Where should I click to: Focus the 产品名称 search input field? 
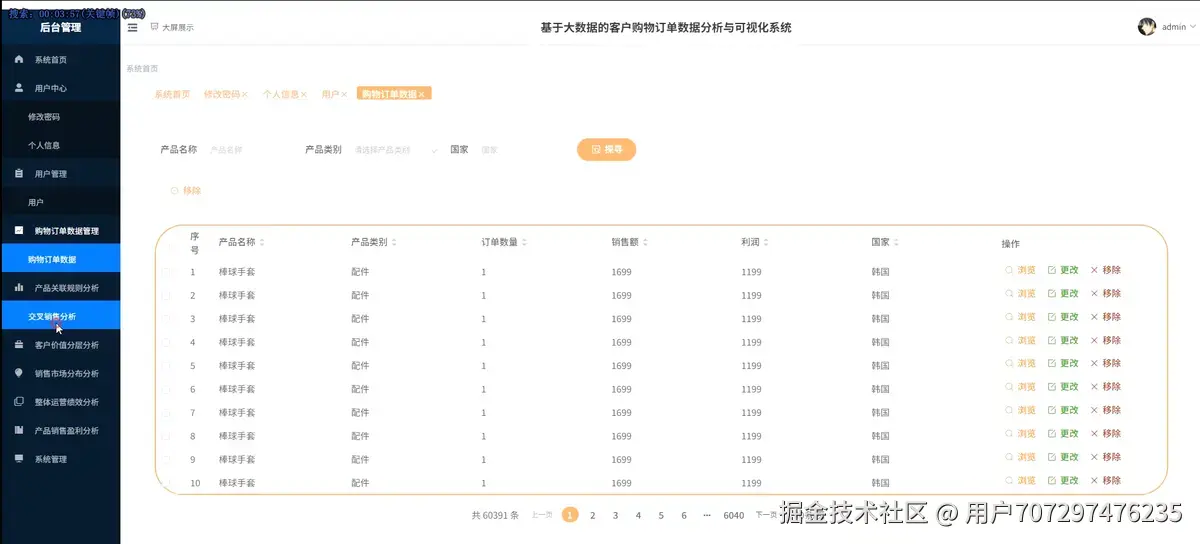[247, 150]
